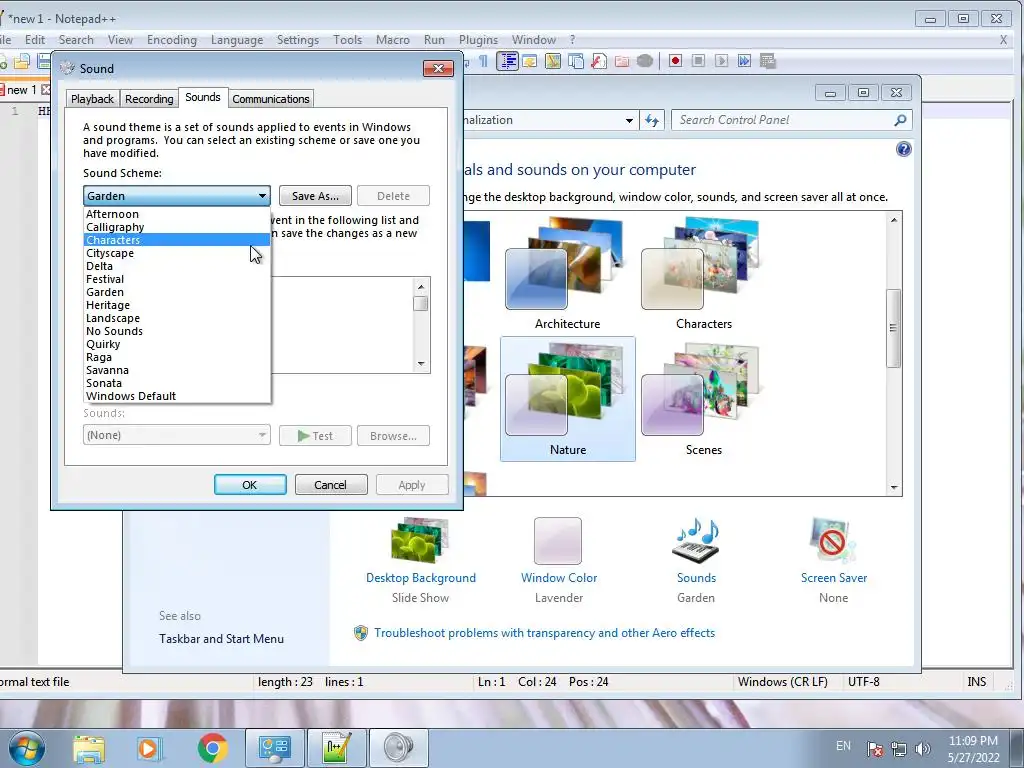Open Troubleshoot transparency and Aero effects link
The height and width of the screenshot is (768, 1024).
(544, 633)
